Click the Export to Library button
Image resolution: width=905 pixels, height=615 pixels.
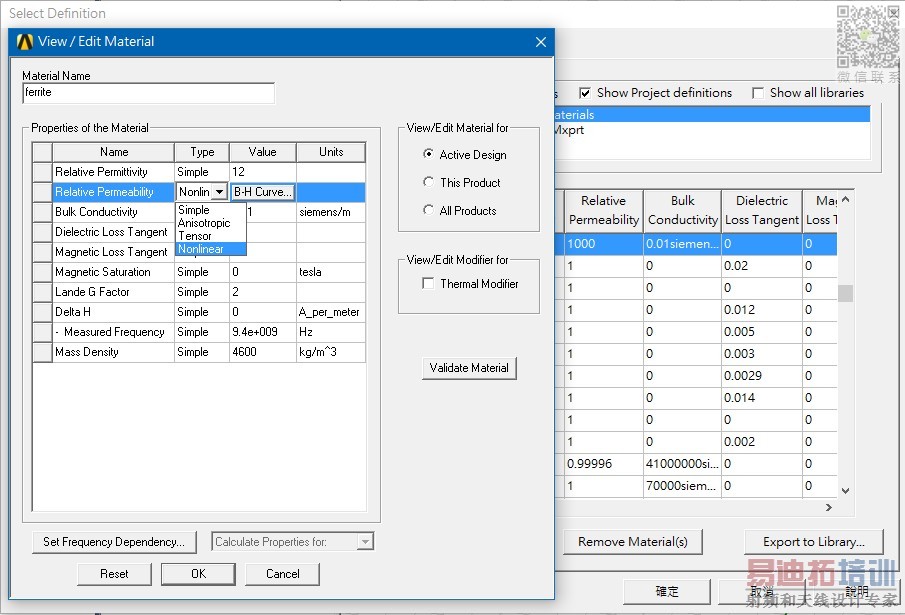click(814, 542)
